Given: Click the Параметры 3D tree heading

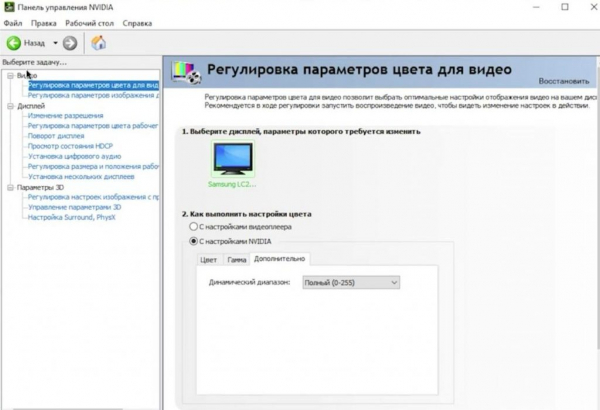Looking at the screenshot, I should coord(40,187).
